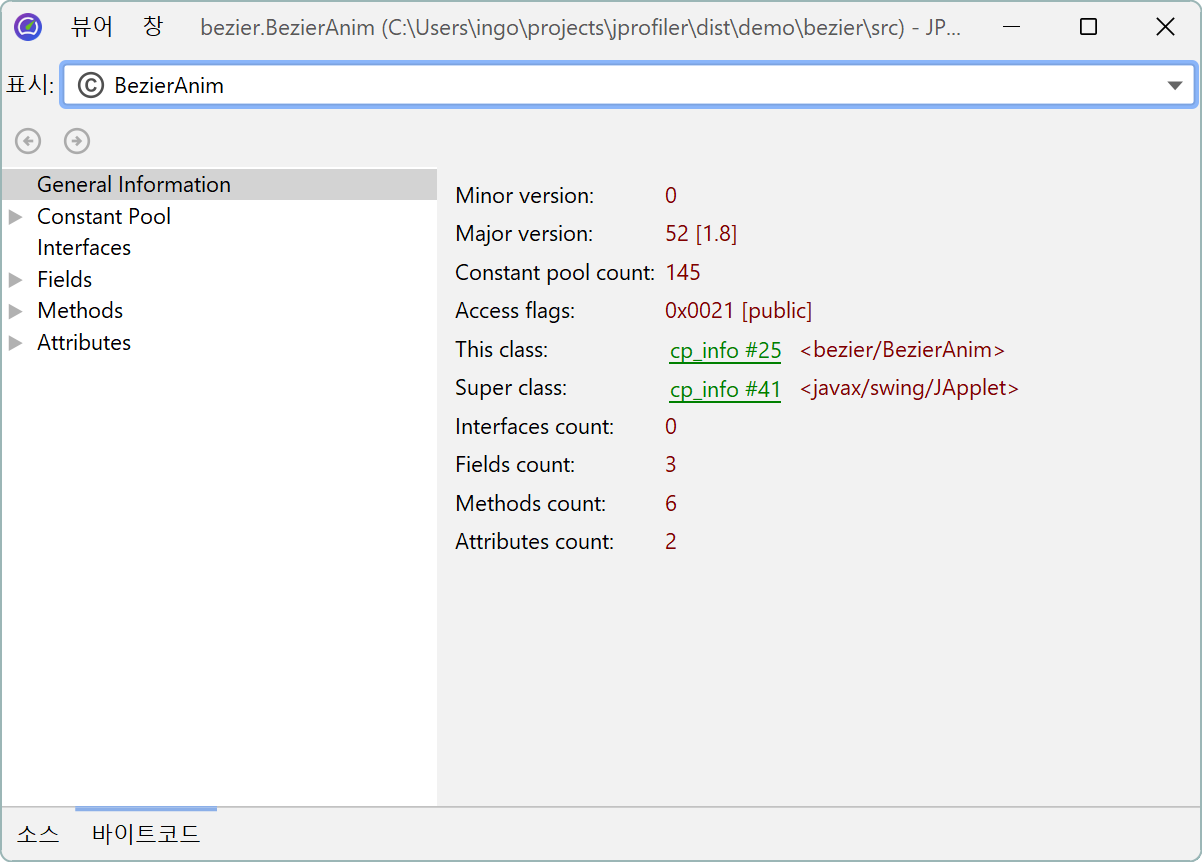Follow the cp_info #25 link

(725, 351)
